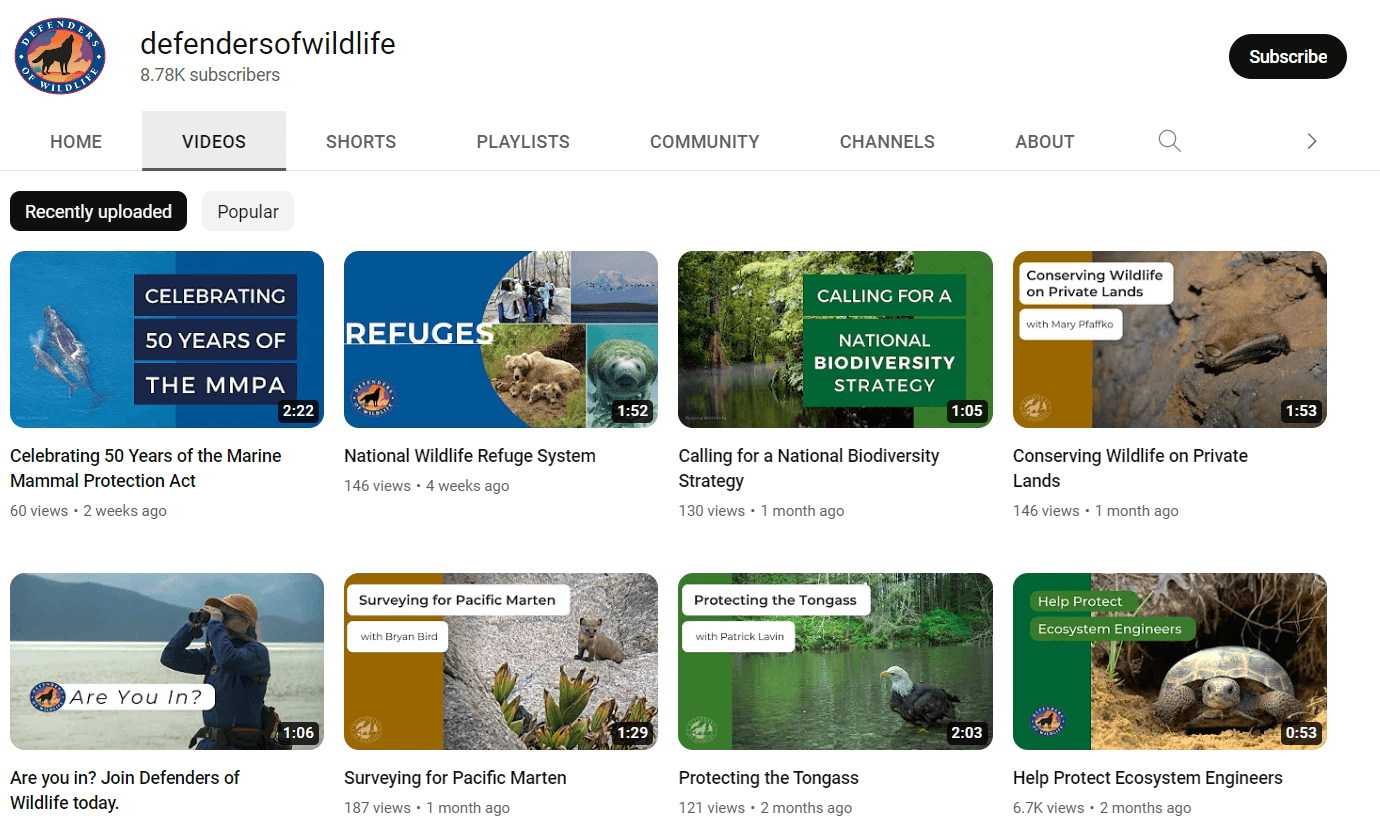The height and width of the screenshot is (826, 1380).
Task: Sort videos by Popular chip
Action: pyautogui.click(x=248, y=211)
